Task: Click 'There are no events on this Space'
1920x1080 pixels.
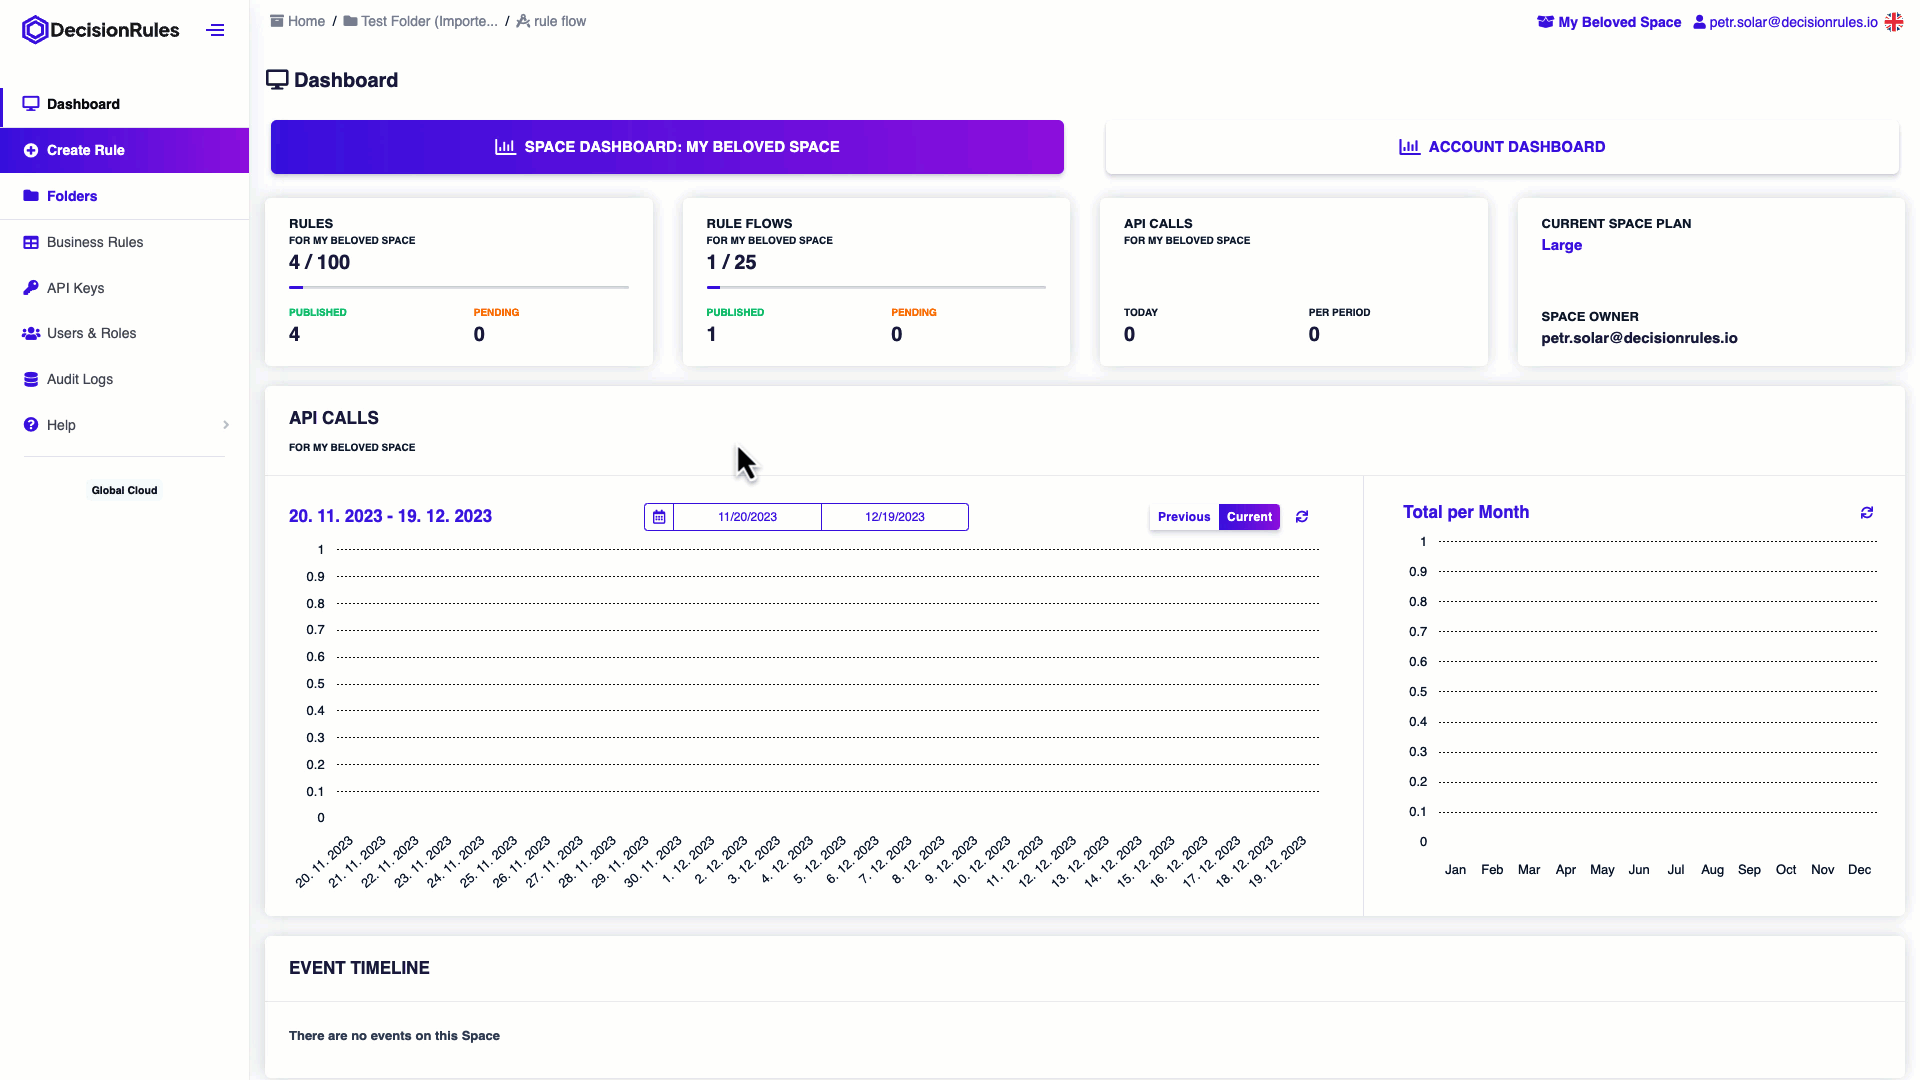Action: point(394,1036)
